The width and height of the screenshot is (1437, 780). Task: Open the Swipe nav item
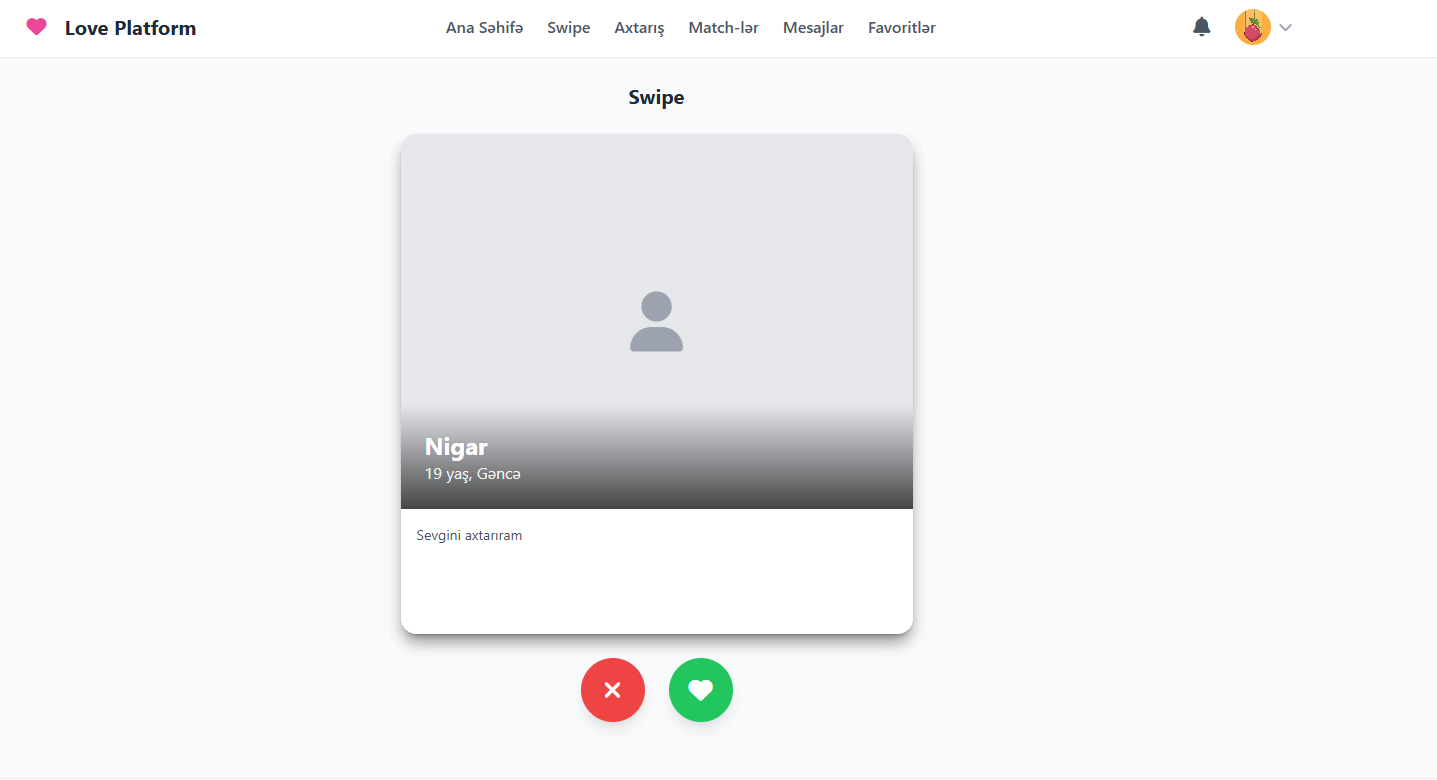(569, 28)
